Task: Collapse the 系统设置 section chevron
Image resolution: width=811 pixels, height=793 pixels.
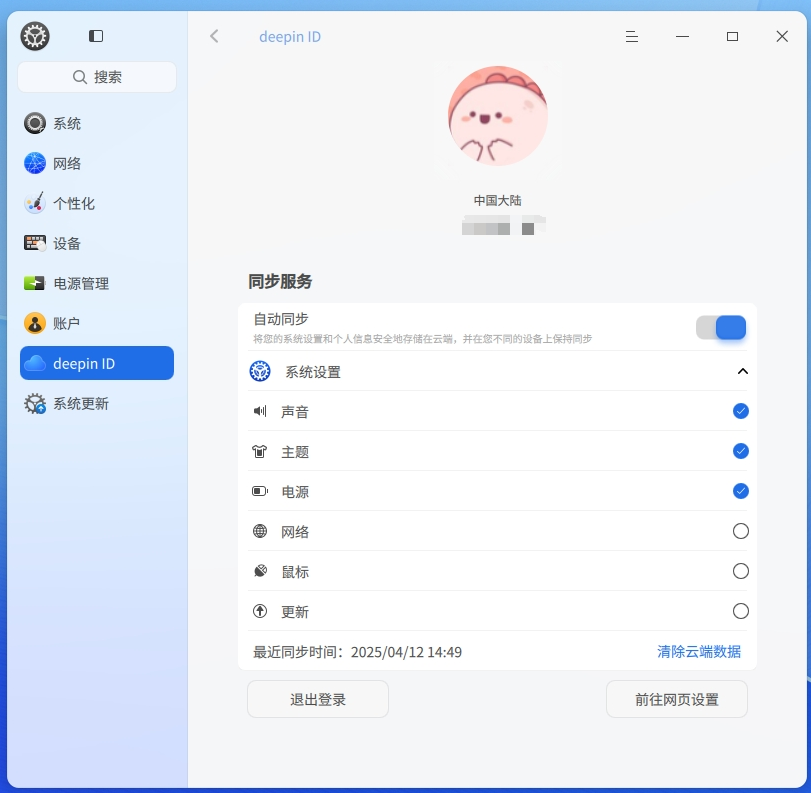Action: click(743, 371)
